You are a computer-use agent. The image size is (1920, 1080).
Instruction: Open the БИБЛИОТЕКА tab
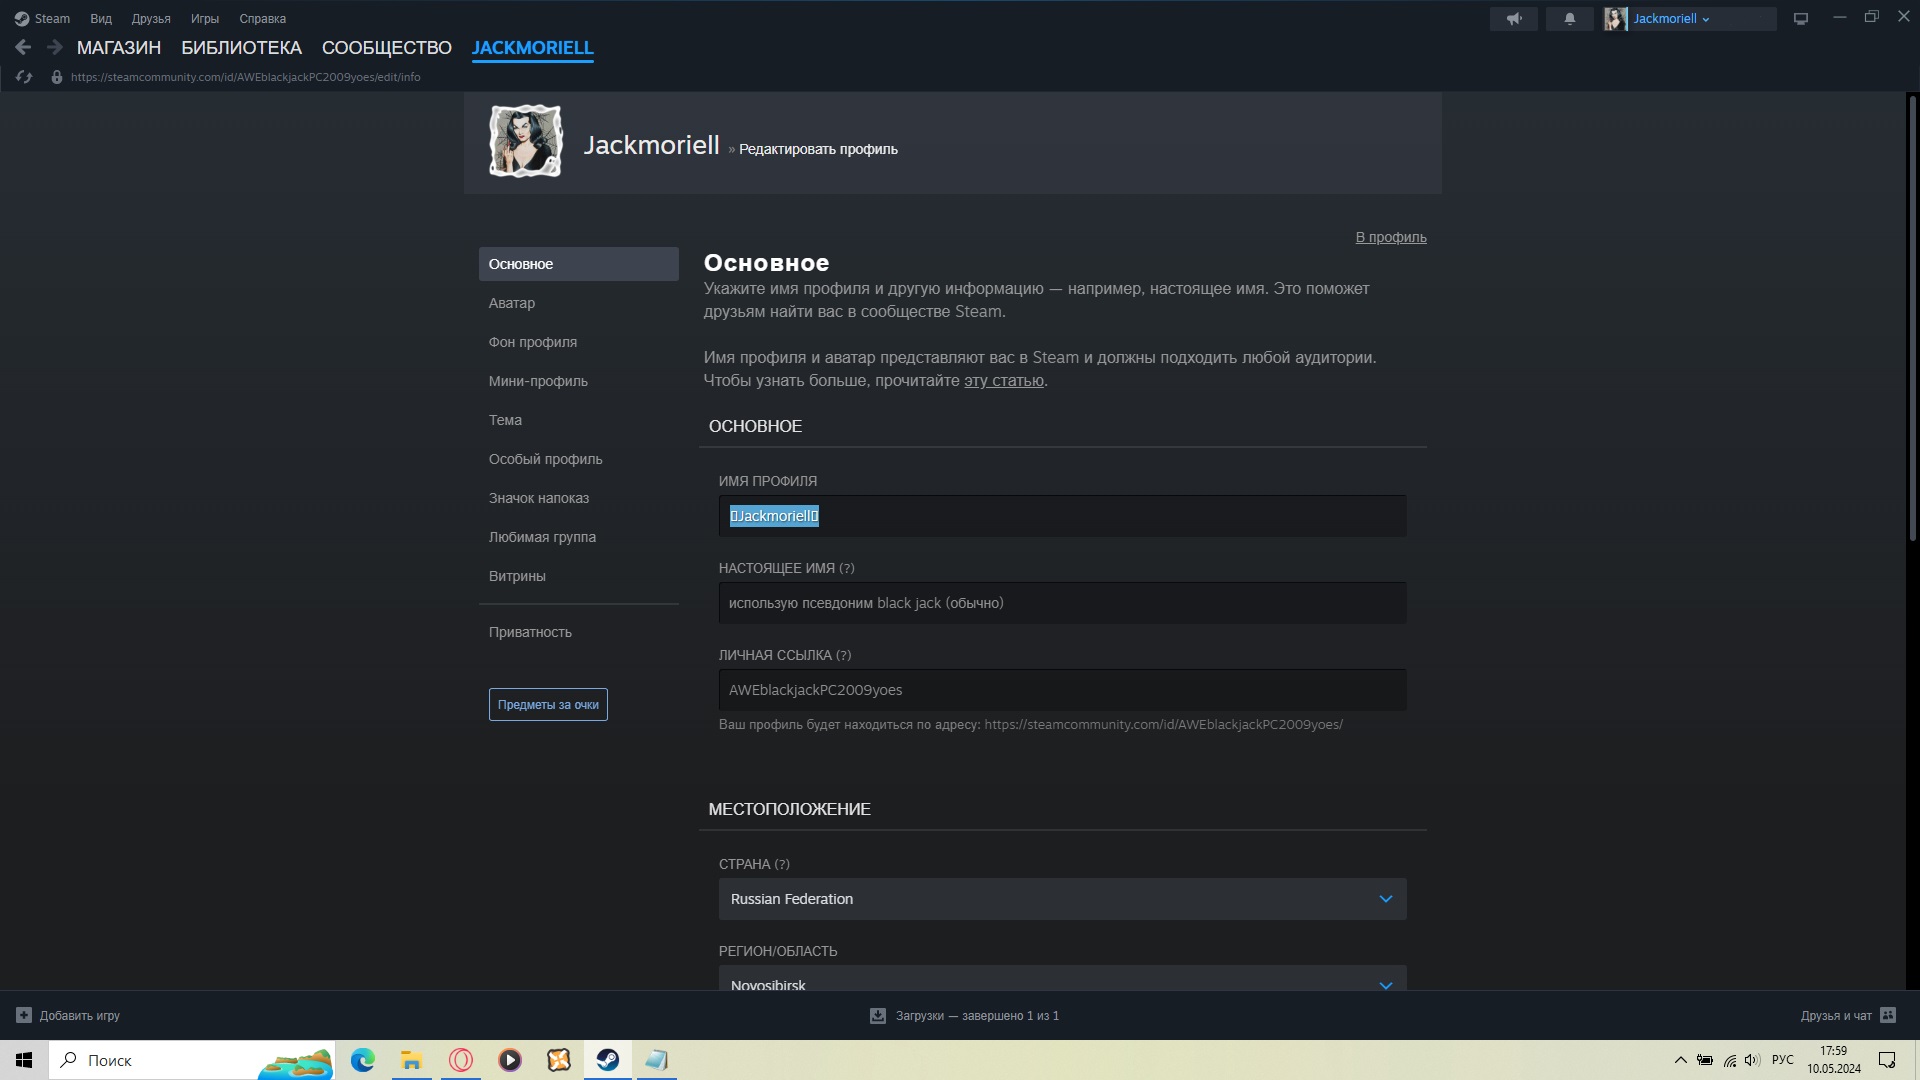point(241,47)
